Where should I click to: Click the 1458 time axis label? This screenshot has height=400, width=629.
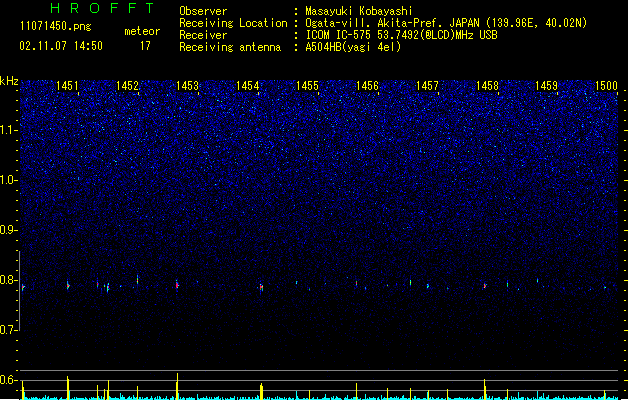(x=487, y=86)
